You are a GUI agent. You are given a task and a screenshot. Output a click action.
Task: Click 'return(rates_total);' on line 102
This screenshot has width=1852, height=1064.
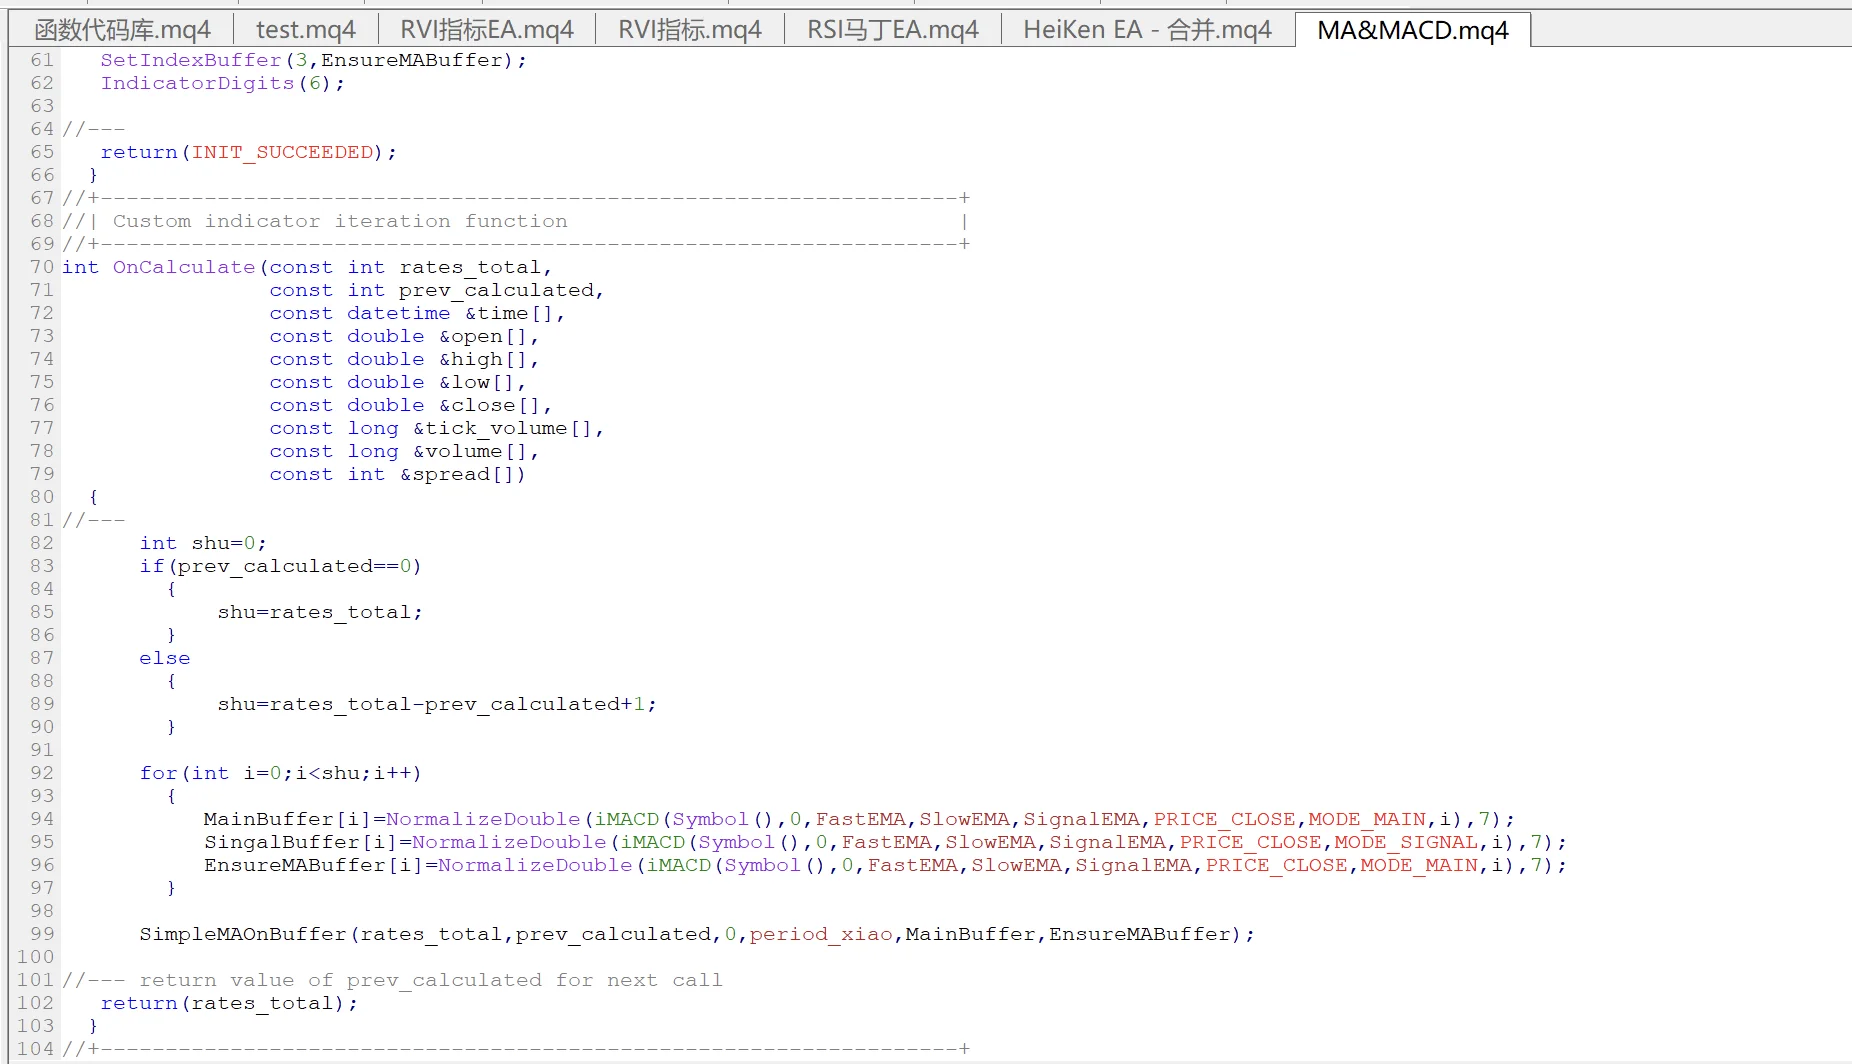pyautogui.click(x=229, y=1003)
